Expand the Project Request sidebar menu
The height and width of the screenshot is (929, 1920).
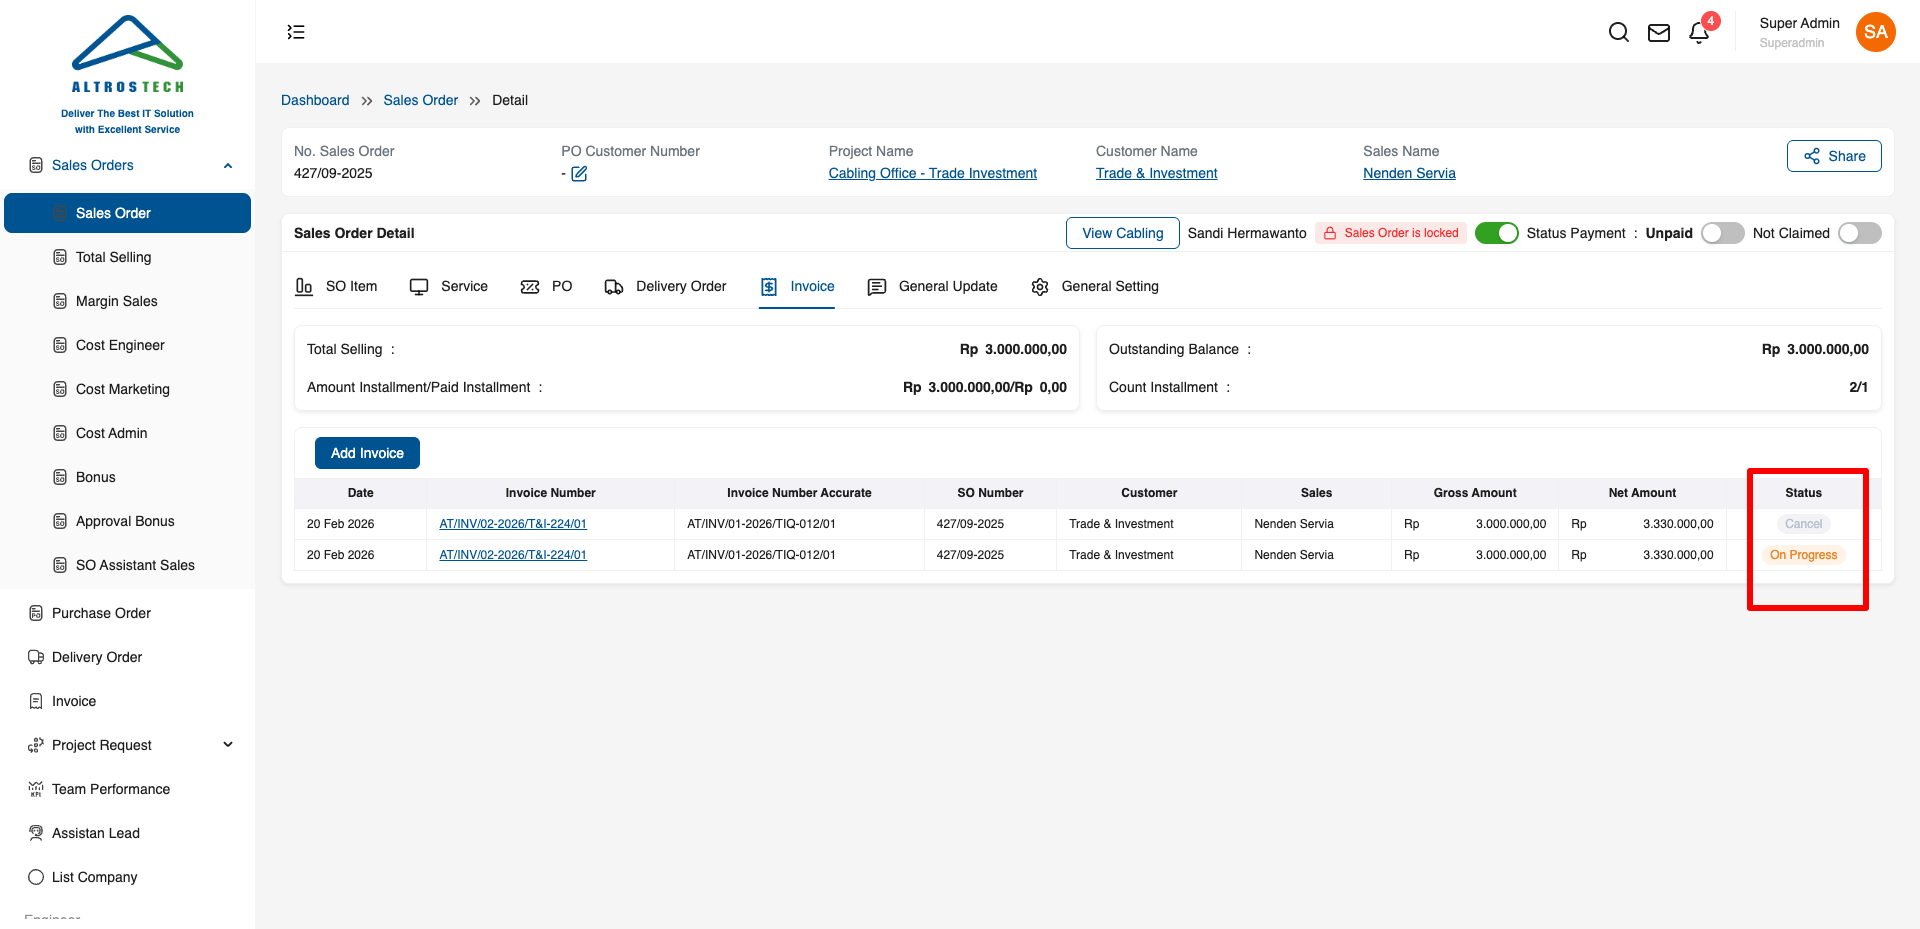click(228, 745)
